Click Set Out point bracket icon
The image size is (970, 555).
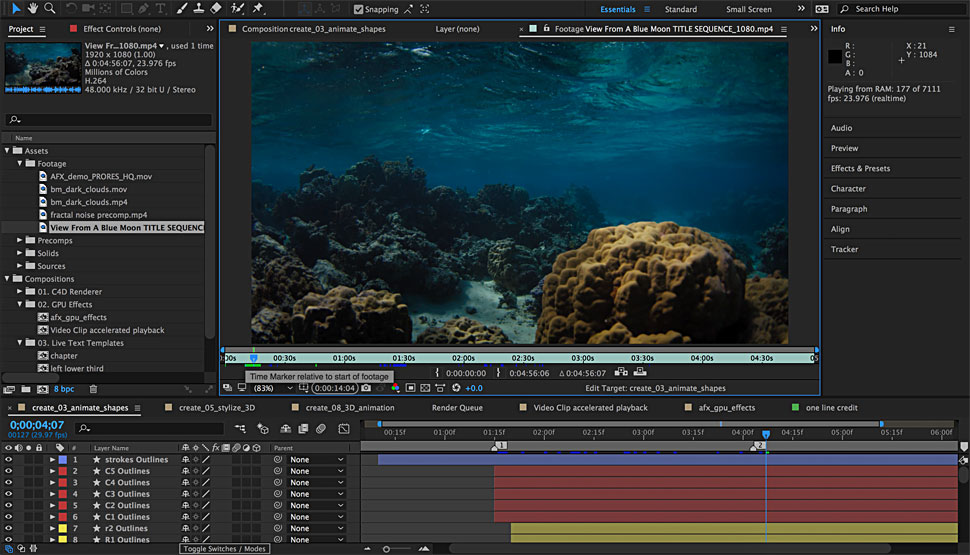pyautogui.click(x=498, y=372)
